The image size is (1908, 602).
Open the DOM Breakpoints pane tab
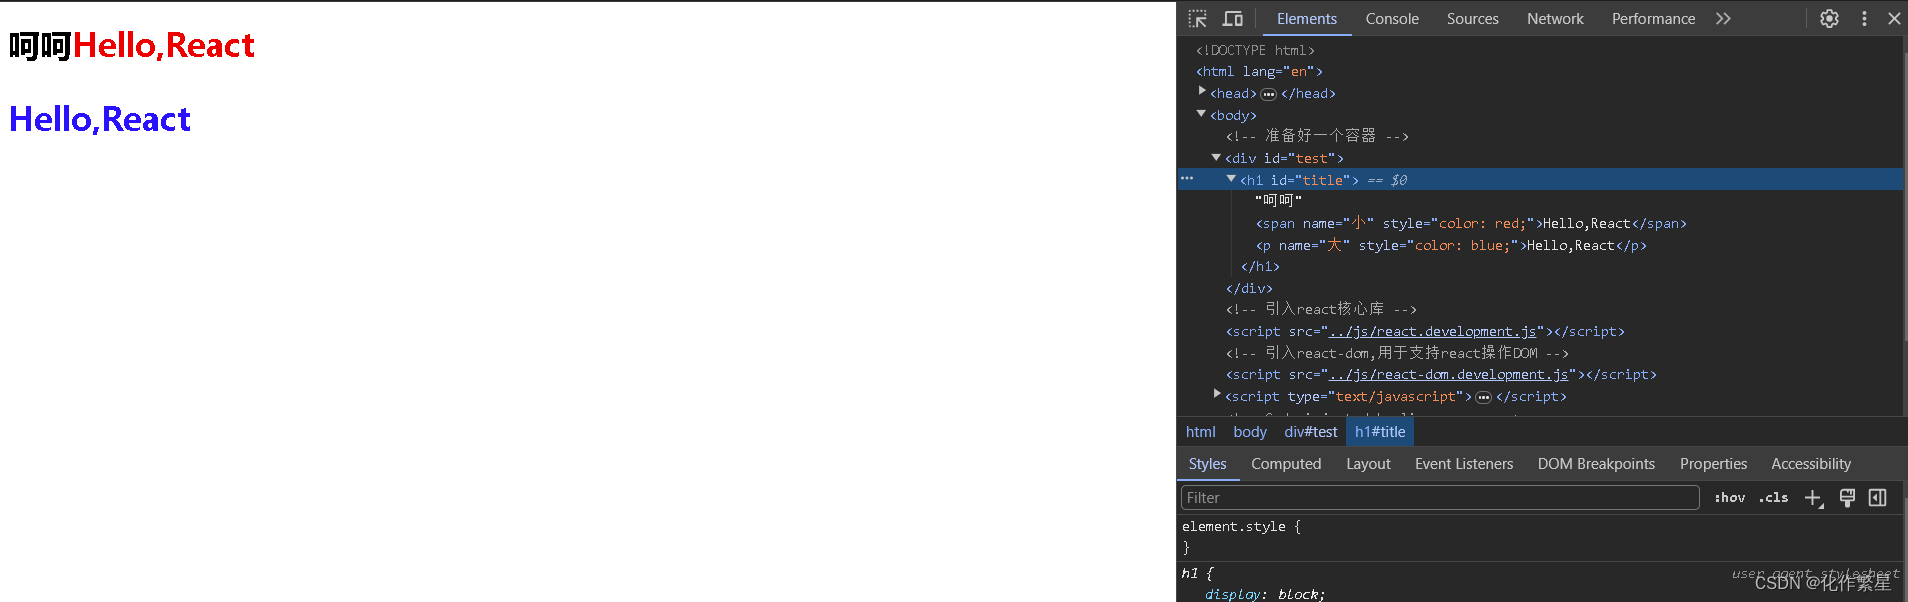1596,464
